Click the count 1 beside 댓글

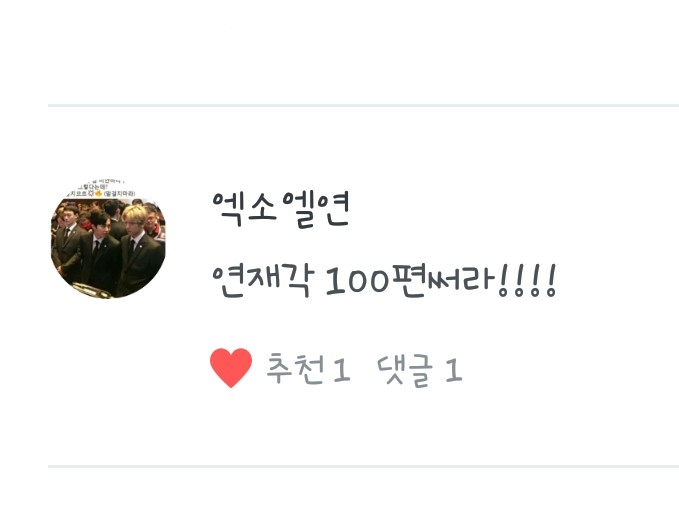pos(454,371)
